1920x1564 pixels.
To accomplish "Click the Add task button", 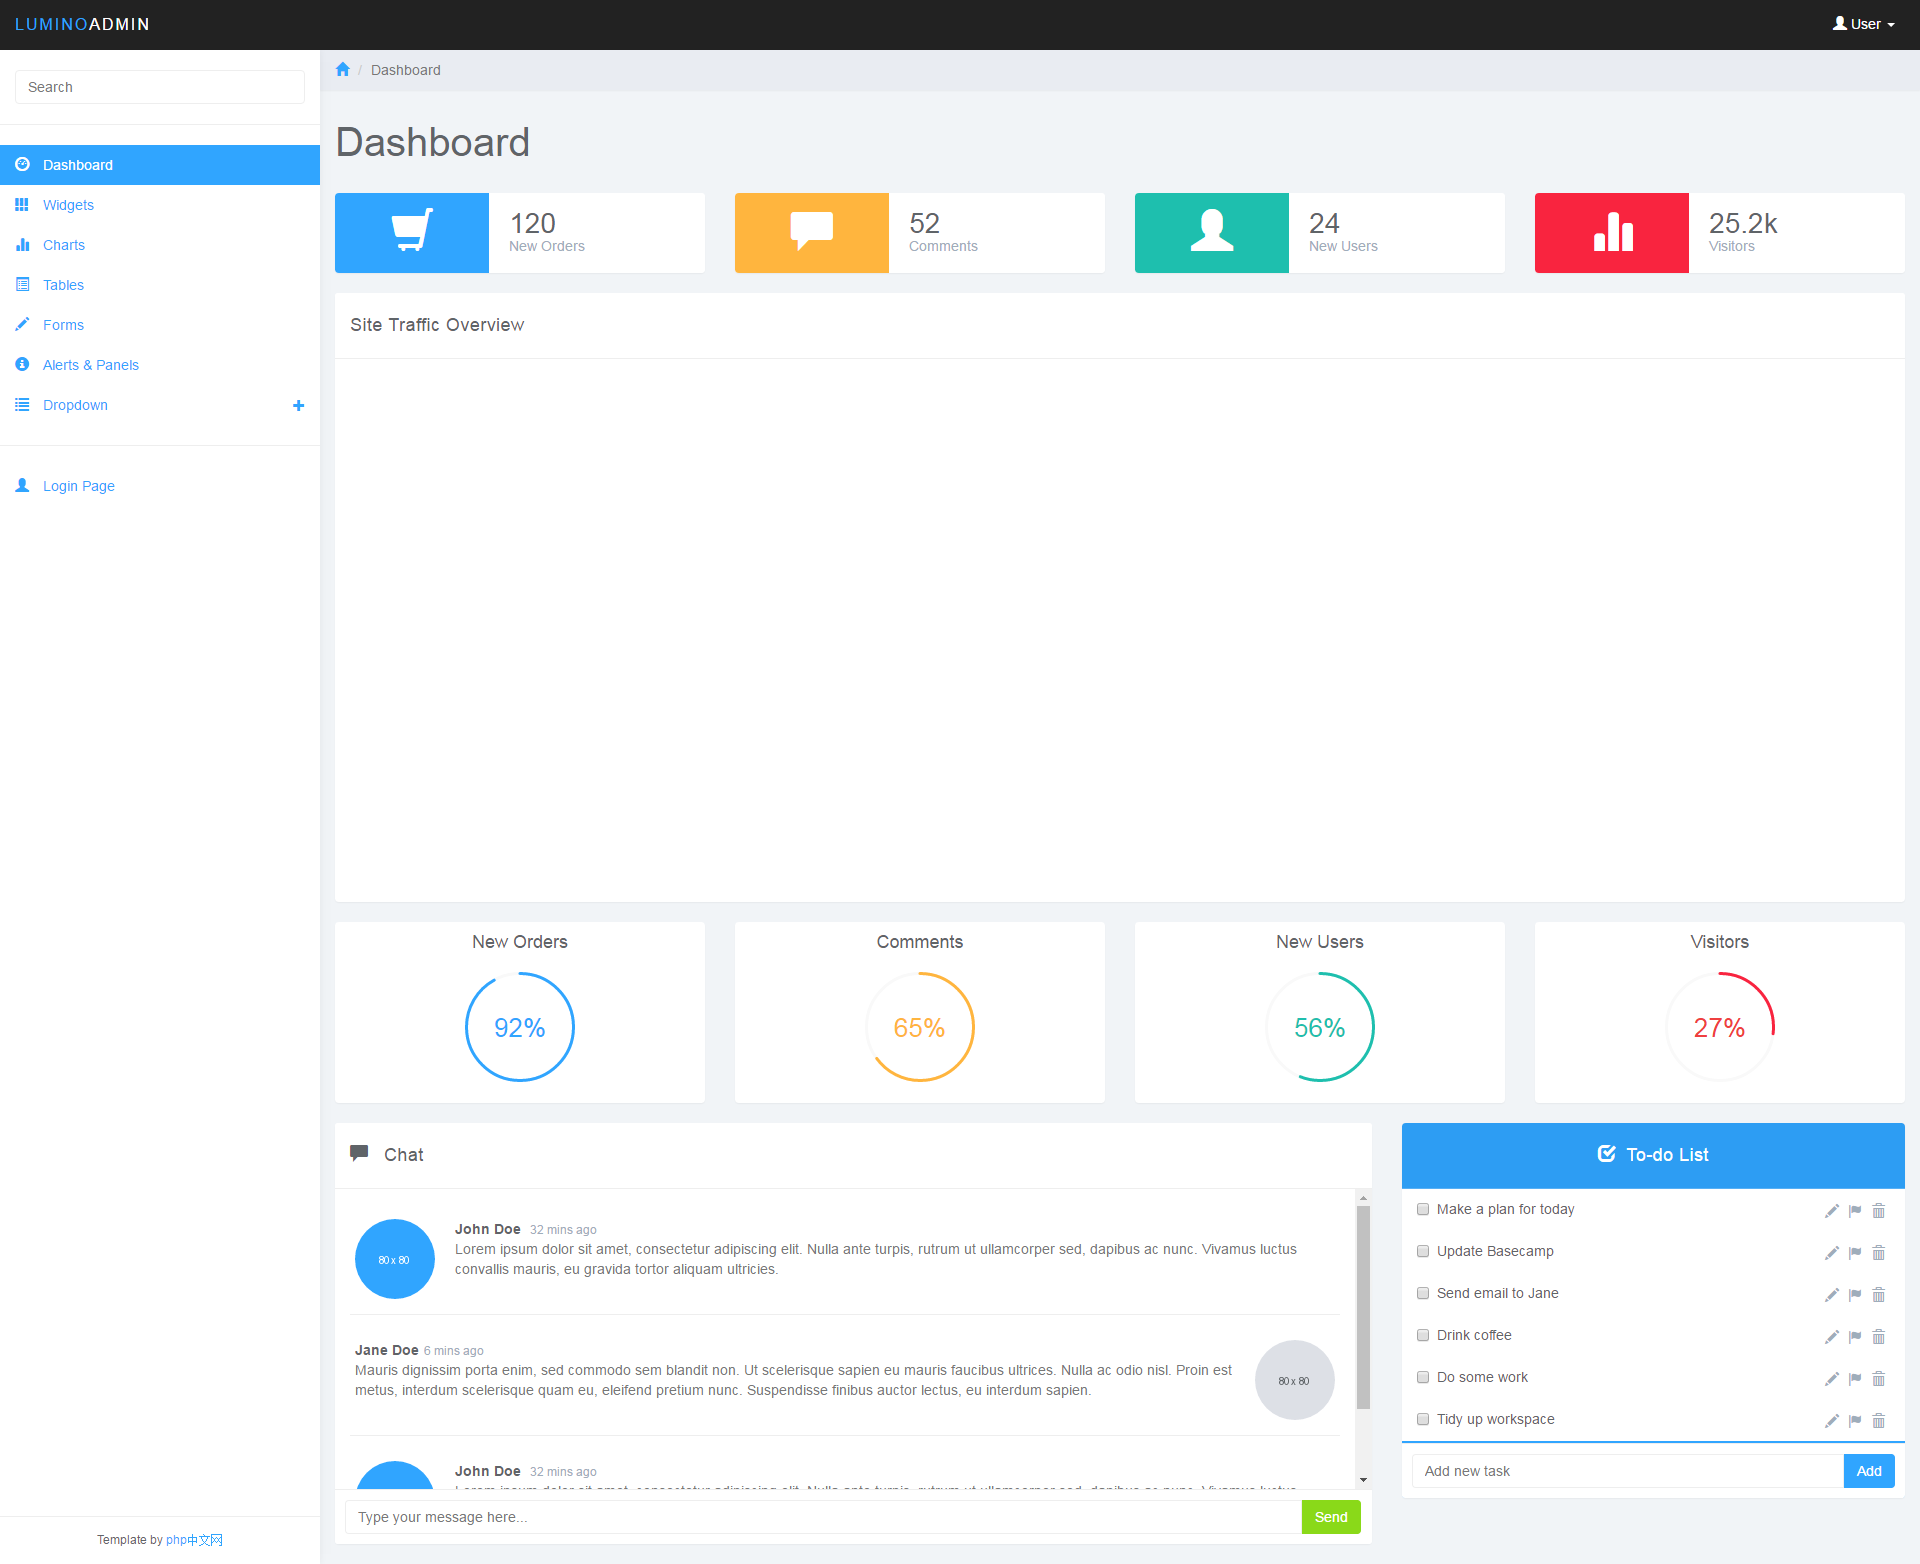I will [1869, 1471].
